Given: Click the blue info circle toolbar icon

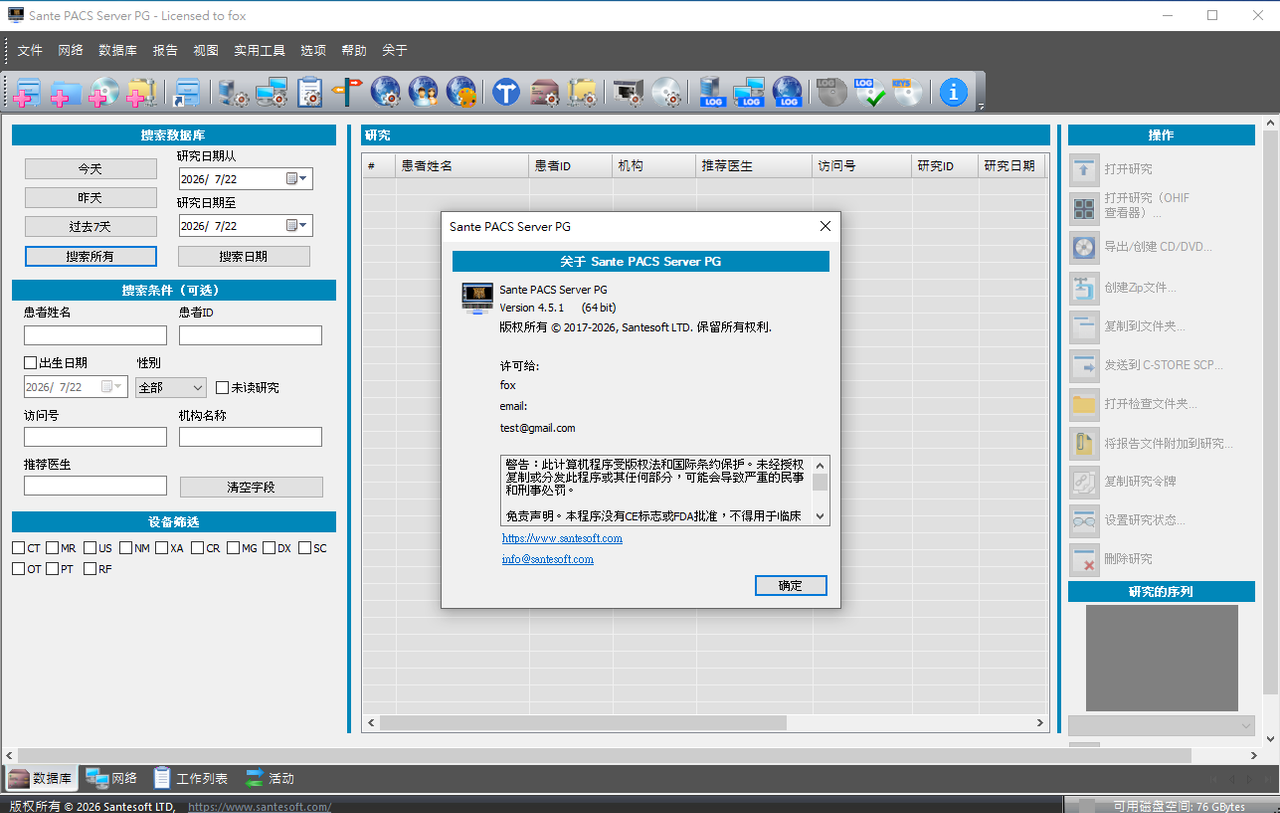Looking at the screenshot, I should click(953, 92).
